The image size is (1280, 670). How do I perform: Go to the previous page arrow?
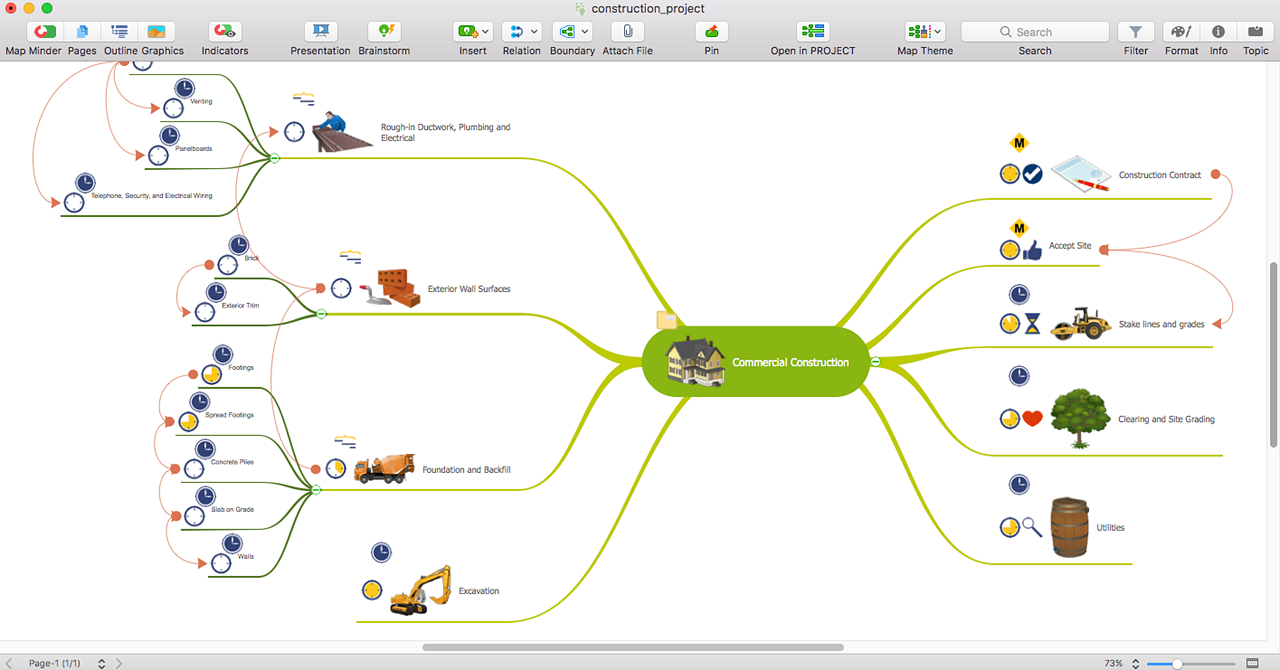coord(8,663)
